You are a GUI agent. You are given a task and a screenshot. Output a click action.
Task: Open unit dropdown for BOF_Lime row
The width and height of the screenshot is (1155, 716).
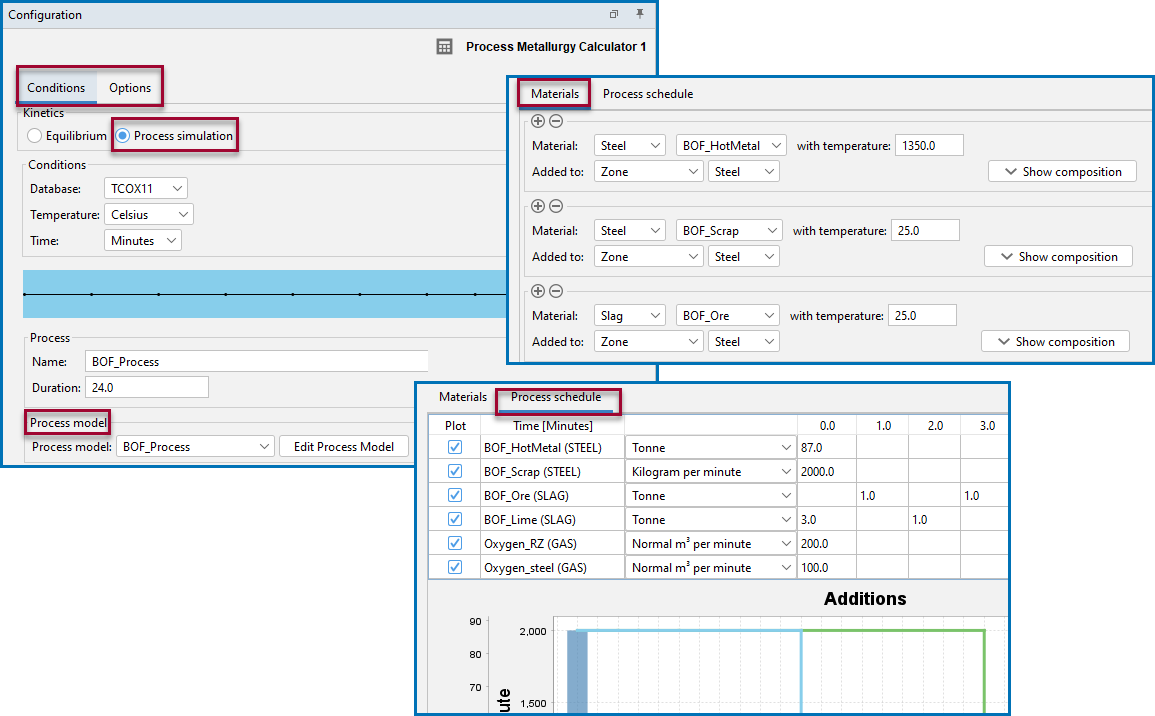pyautogui.click(x=710, y=519)
